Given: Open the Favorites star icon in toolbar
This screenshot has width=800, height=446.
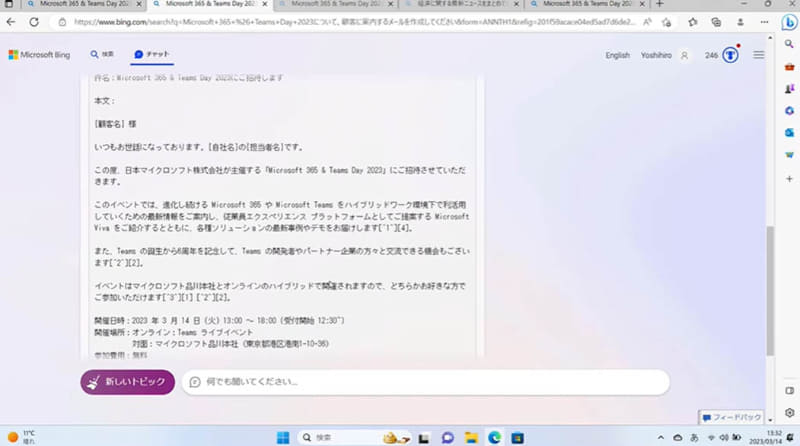Looking at the screenshot, I should 692,22.
